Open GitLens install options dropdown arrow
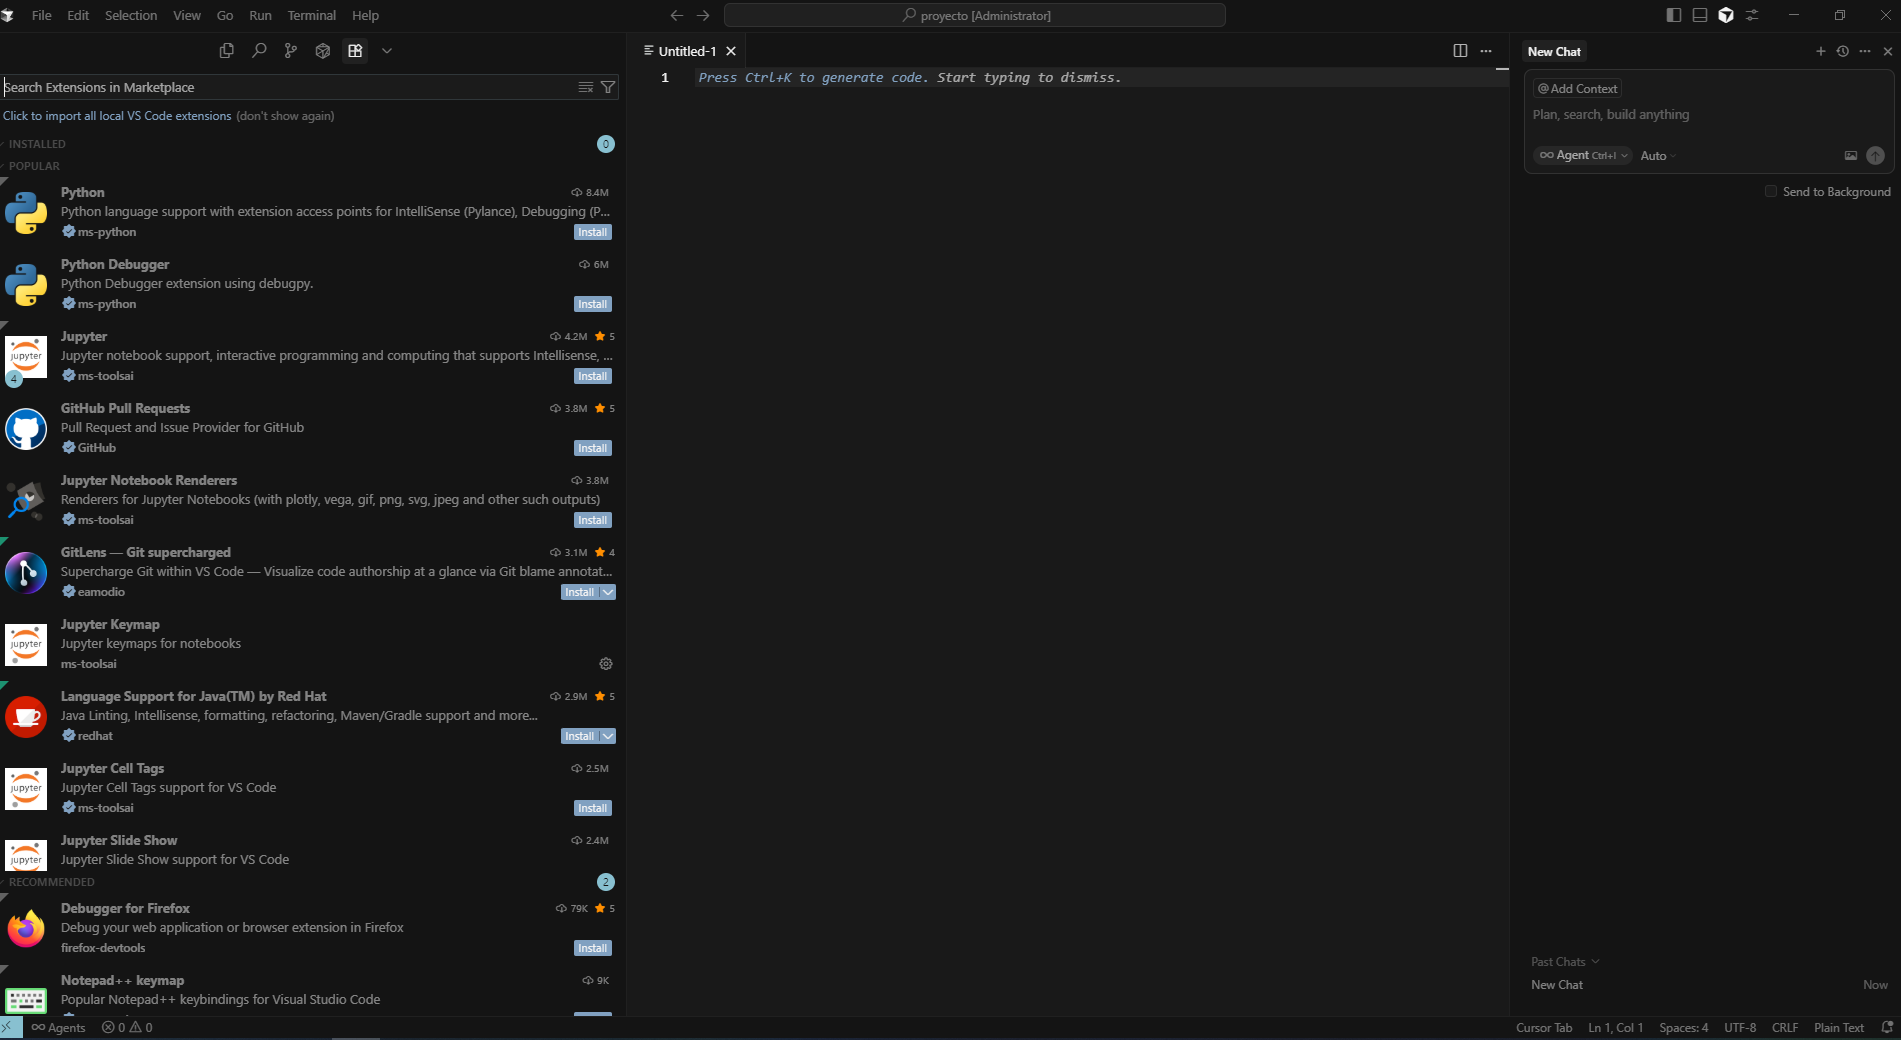The width and height of the screenshot is (1901, 1040). point(608,592)
